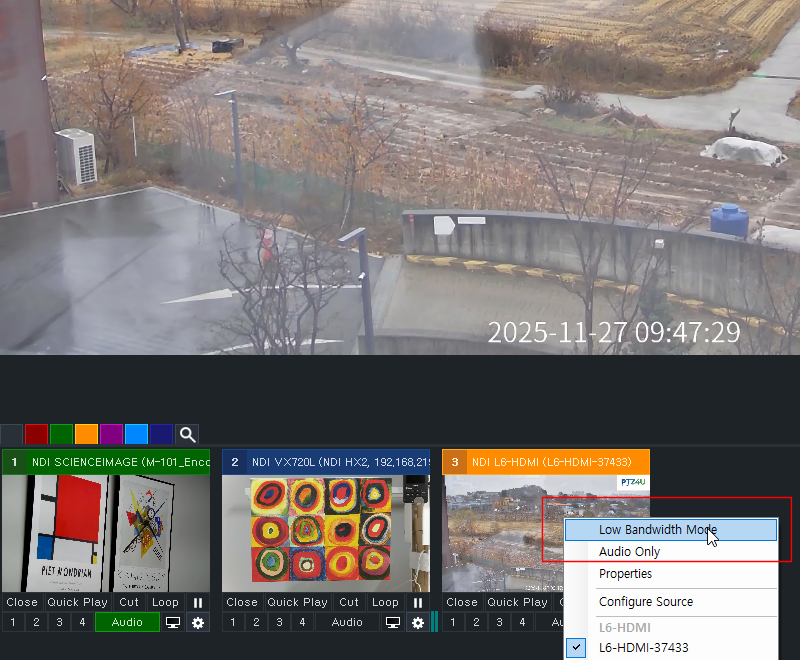Pause input 2 playback

(x=418, y=602)
